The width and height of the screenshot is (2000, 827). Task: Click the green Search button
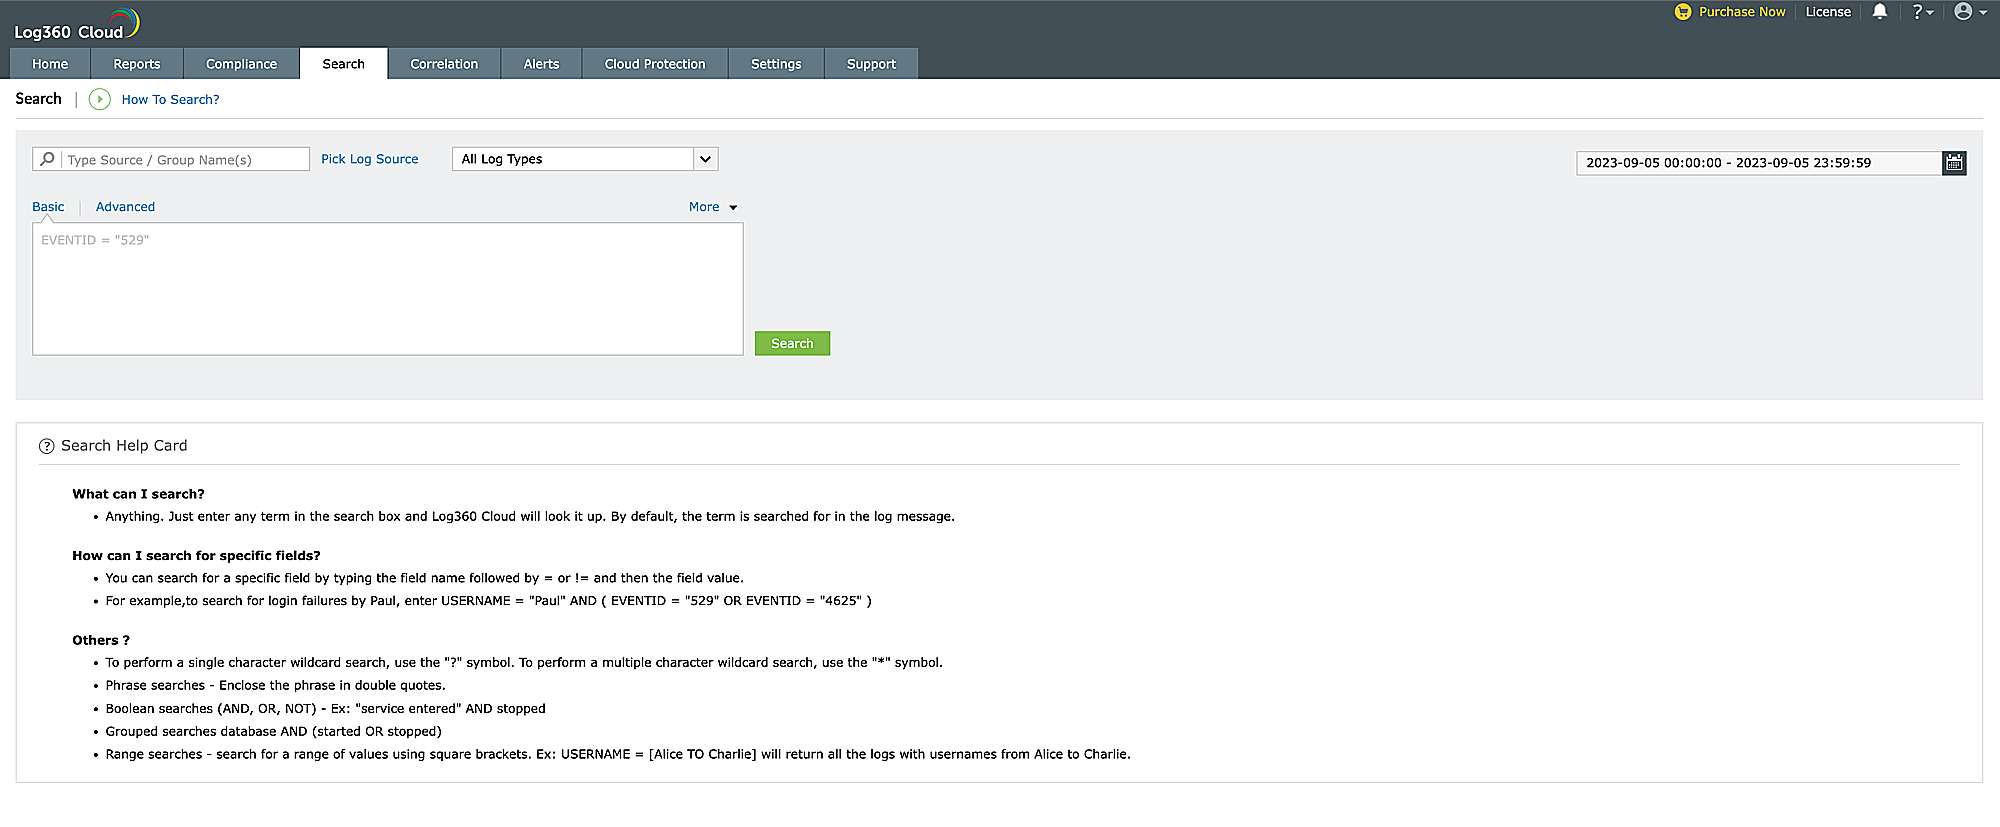(x=792, y=343)
